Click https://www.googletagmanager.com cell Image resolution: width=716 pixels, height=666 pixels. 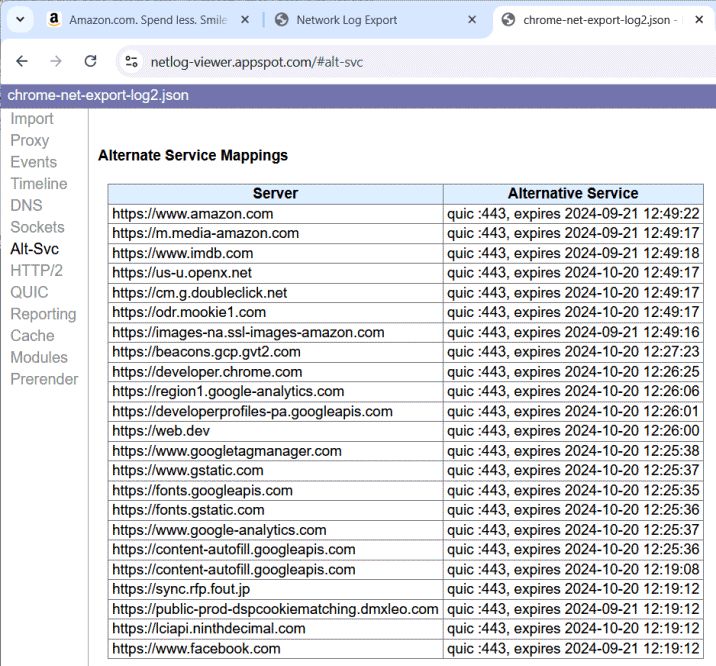[x=275, y=451]
